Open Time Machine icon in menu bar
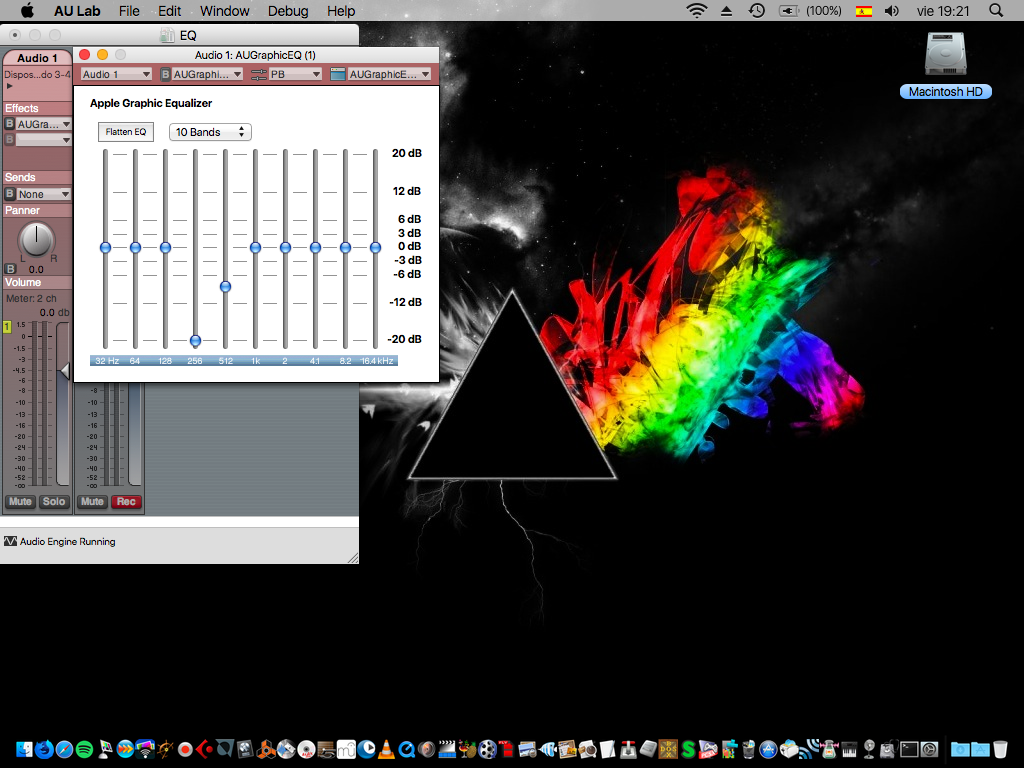Screen dimensions: 1024x768 pos(757,11)
